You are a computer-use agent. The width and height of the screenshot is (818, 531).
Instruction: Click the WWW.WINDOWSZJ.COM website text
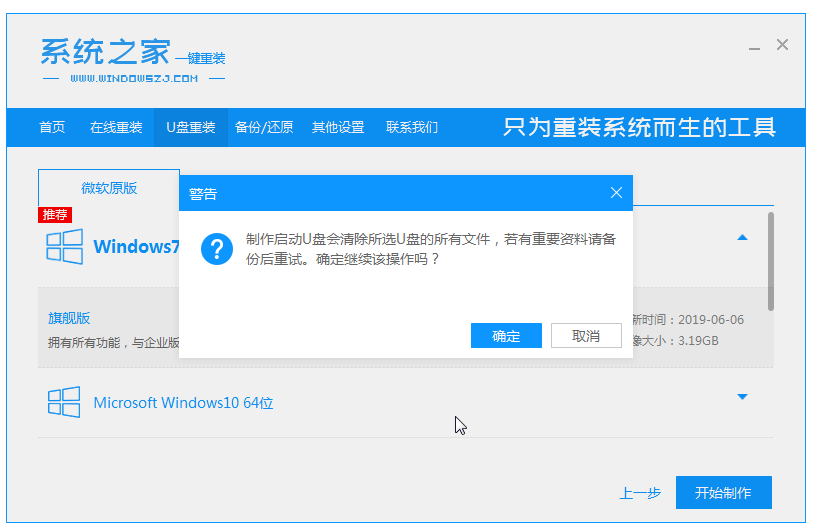(134, 79)
